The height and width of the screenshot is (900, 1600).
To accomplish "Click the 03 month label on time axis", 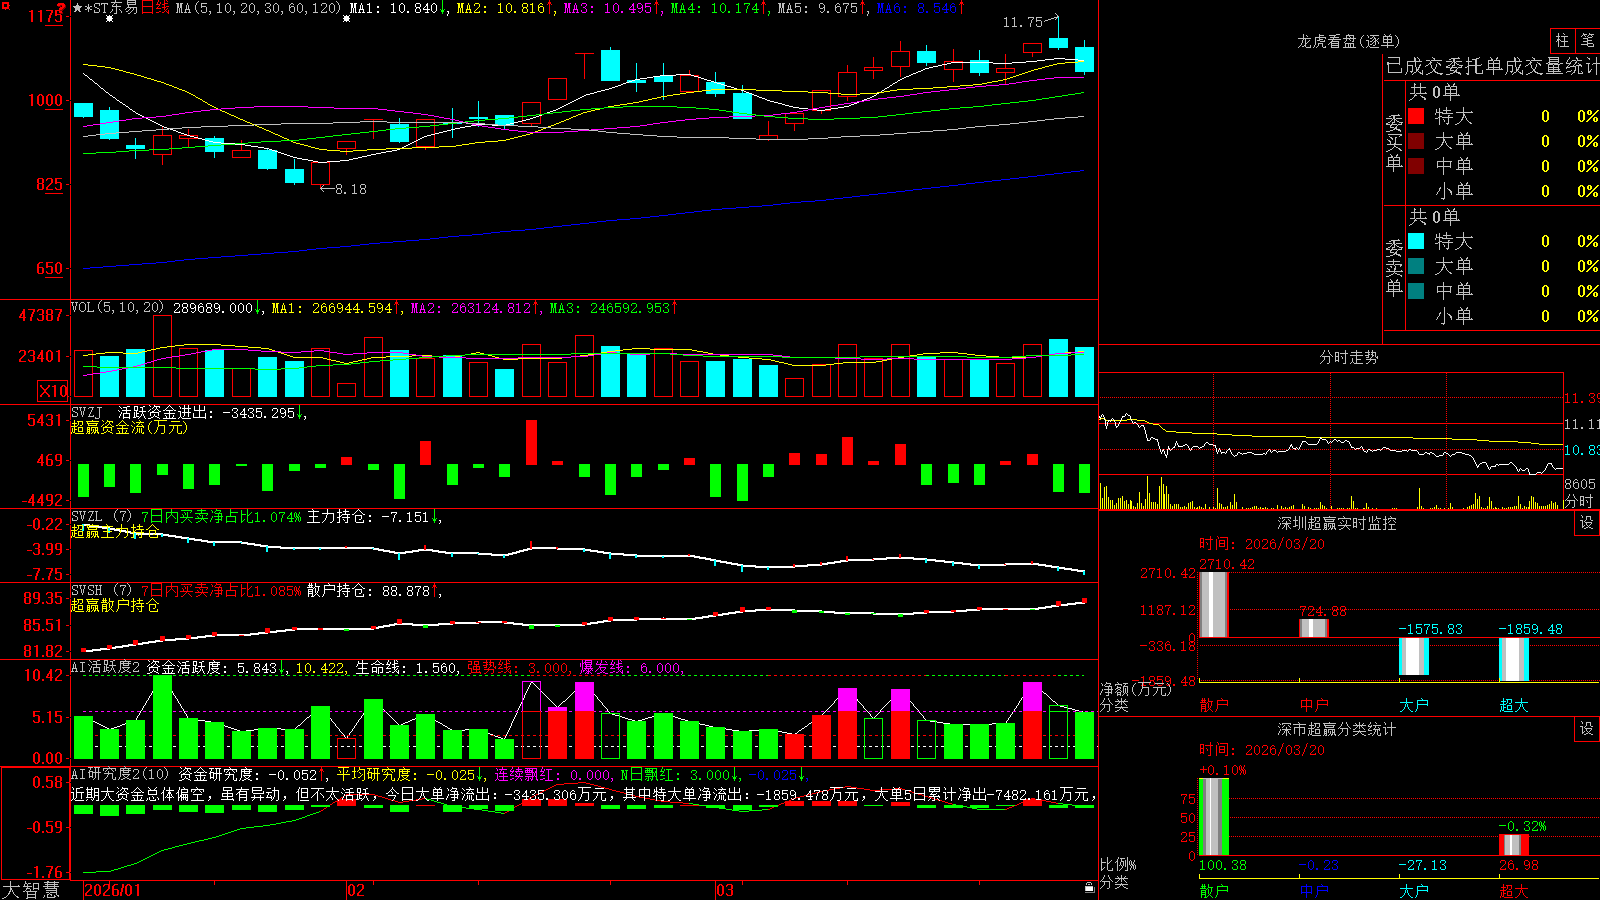I will [x=725, y=890].
